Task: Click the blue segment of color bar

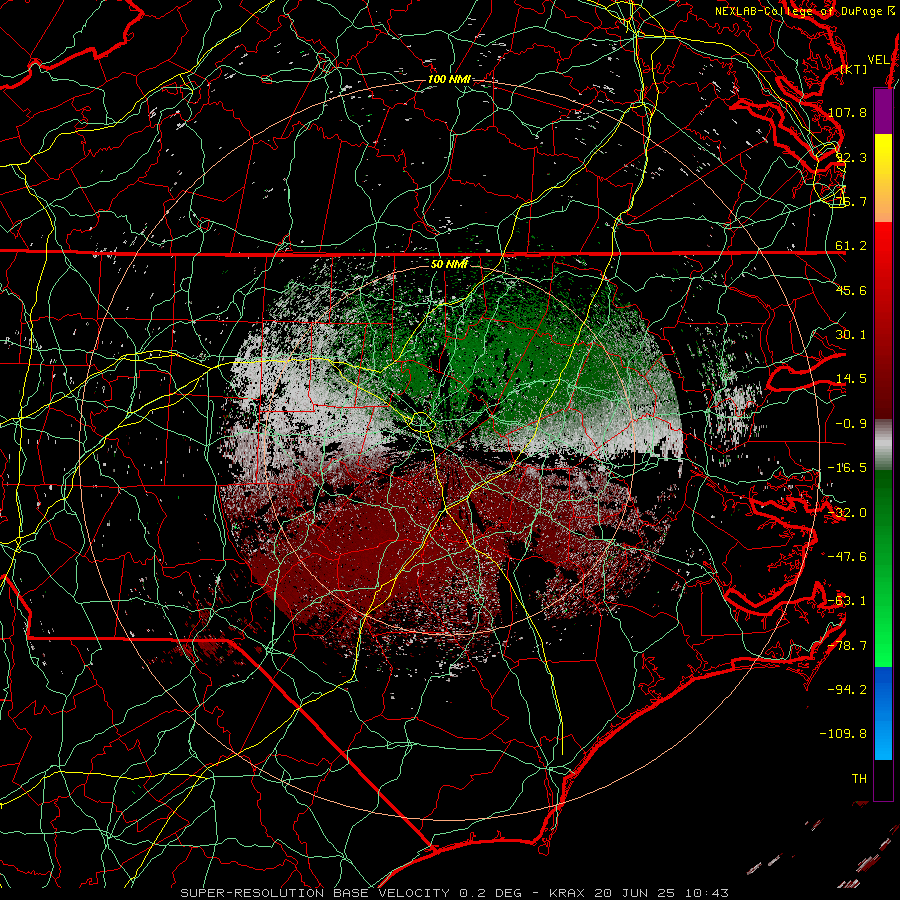Action: pos(883,713)
